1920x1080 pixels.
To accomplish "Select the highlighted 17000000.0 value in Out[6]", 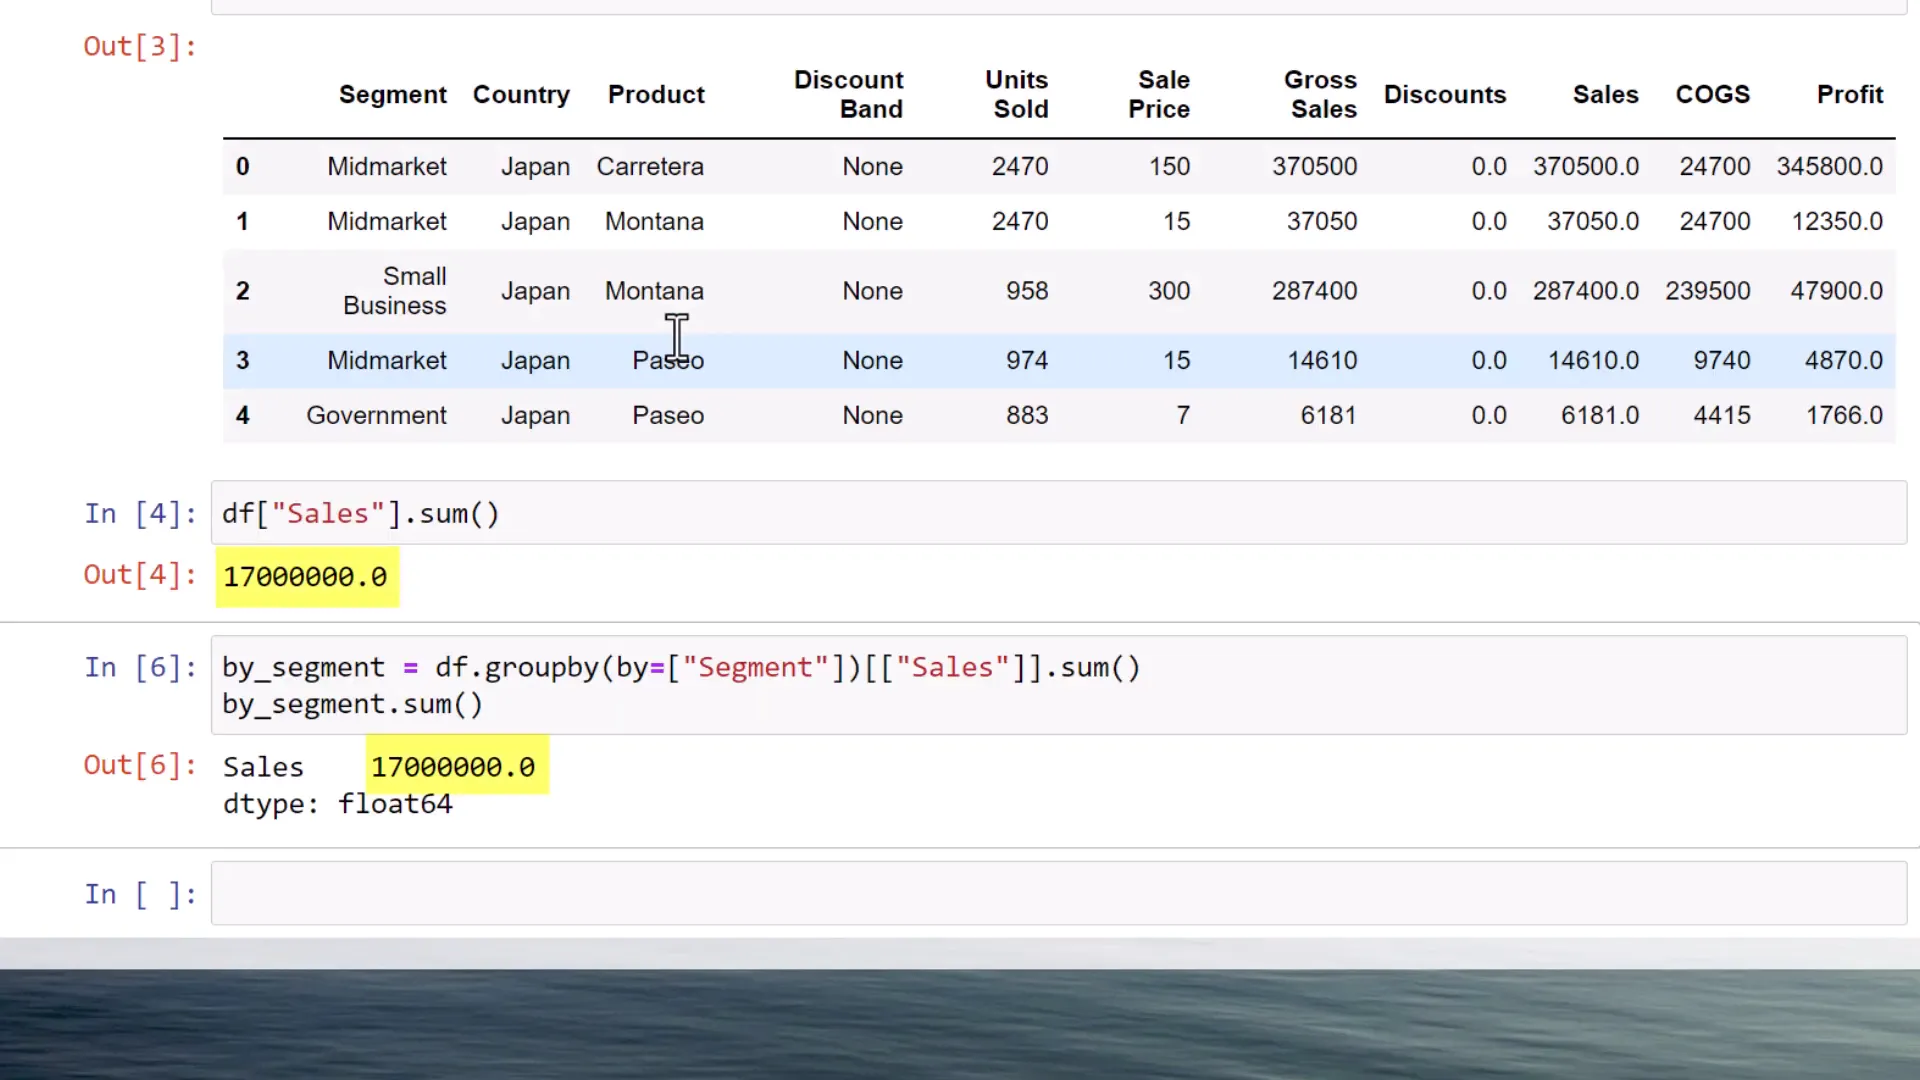I will point(453,766).
